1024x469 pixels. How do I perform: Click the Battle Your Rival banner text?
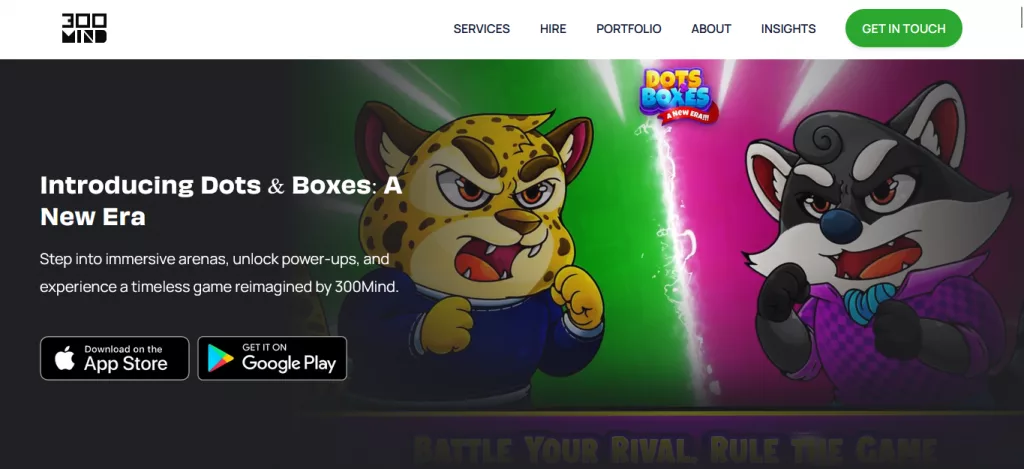(x=674, y=449)
